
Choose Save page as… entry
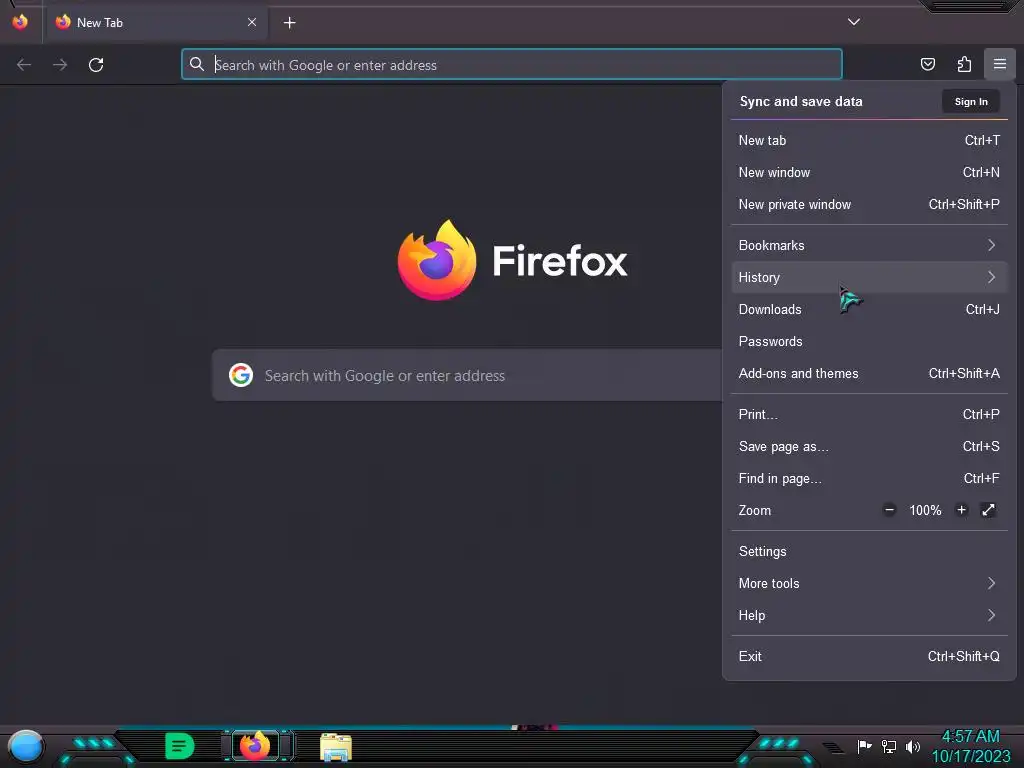pos(869,447)
